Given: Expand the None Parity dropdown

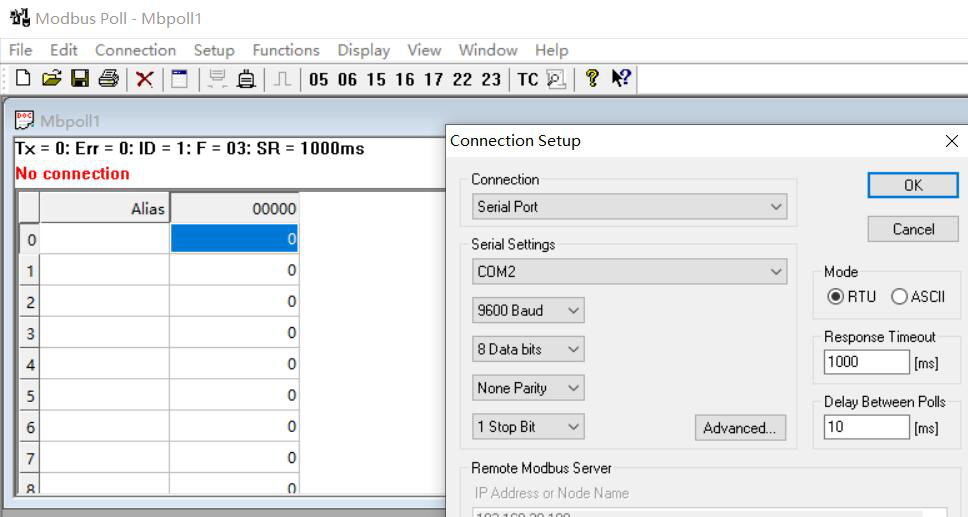Looking at the screenshot, I should (x=528, y=388).
